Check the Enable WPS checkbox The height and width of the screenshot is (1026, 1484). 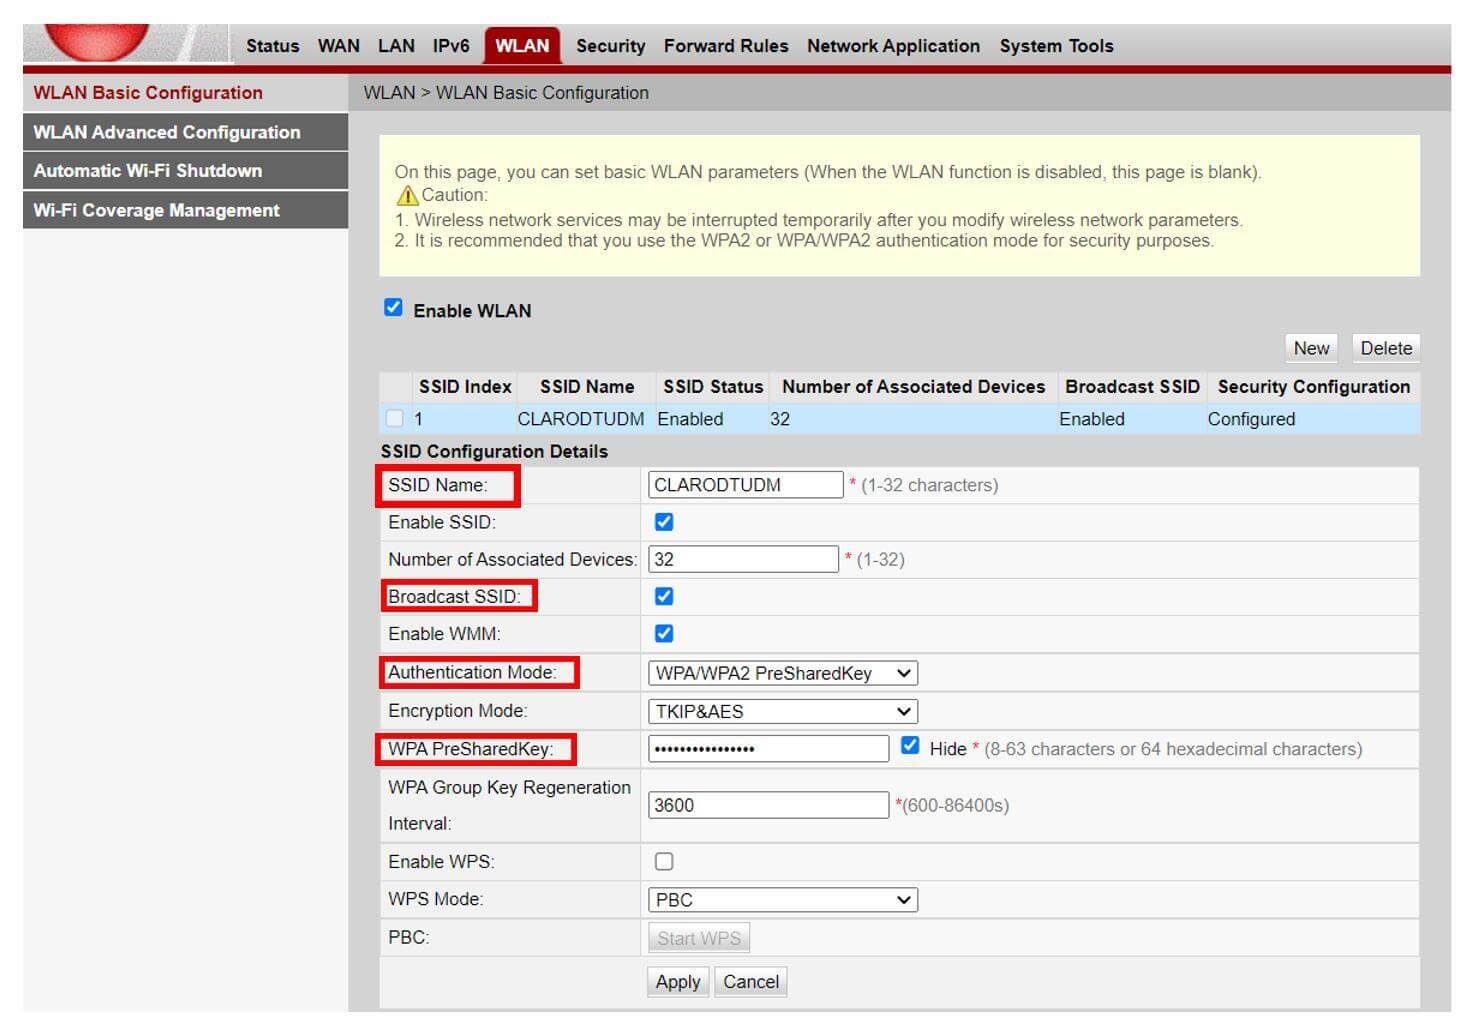[664, 861]
